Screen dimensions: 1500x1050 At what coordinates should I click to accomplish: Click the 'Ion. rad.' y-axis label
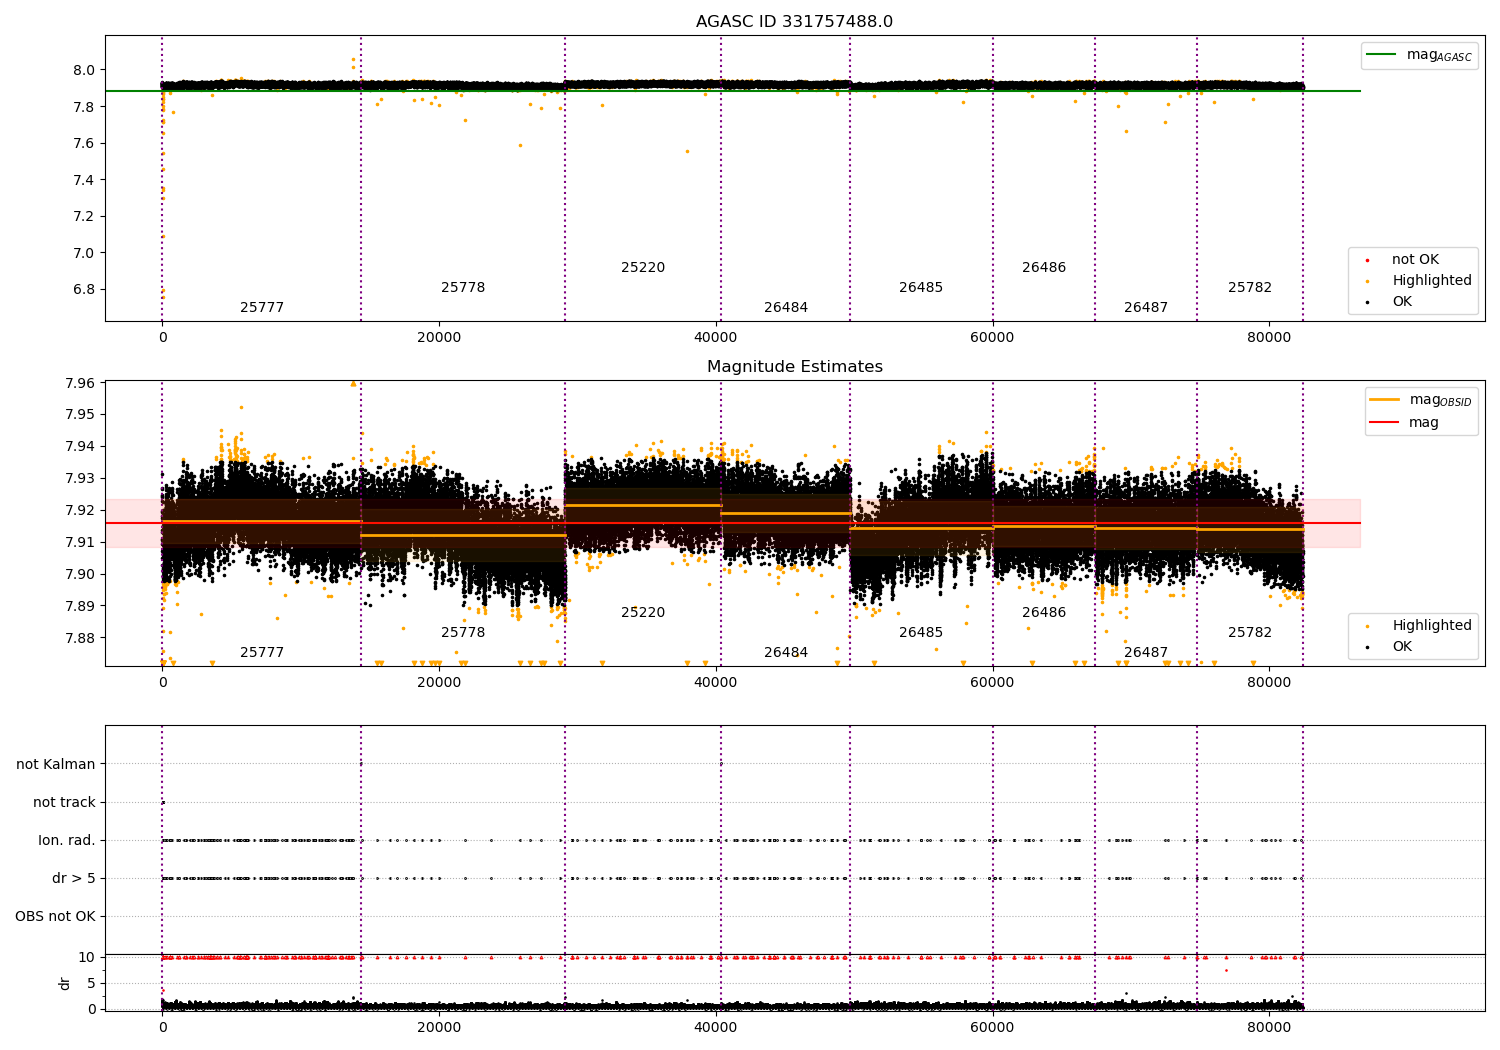(67, 841)
